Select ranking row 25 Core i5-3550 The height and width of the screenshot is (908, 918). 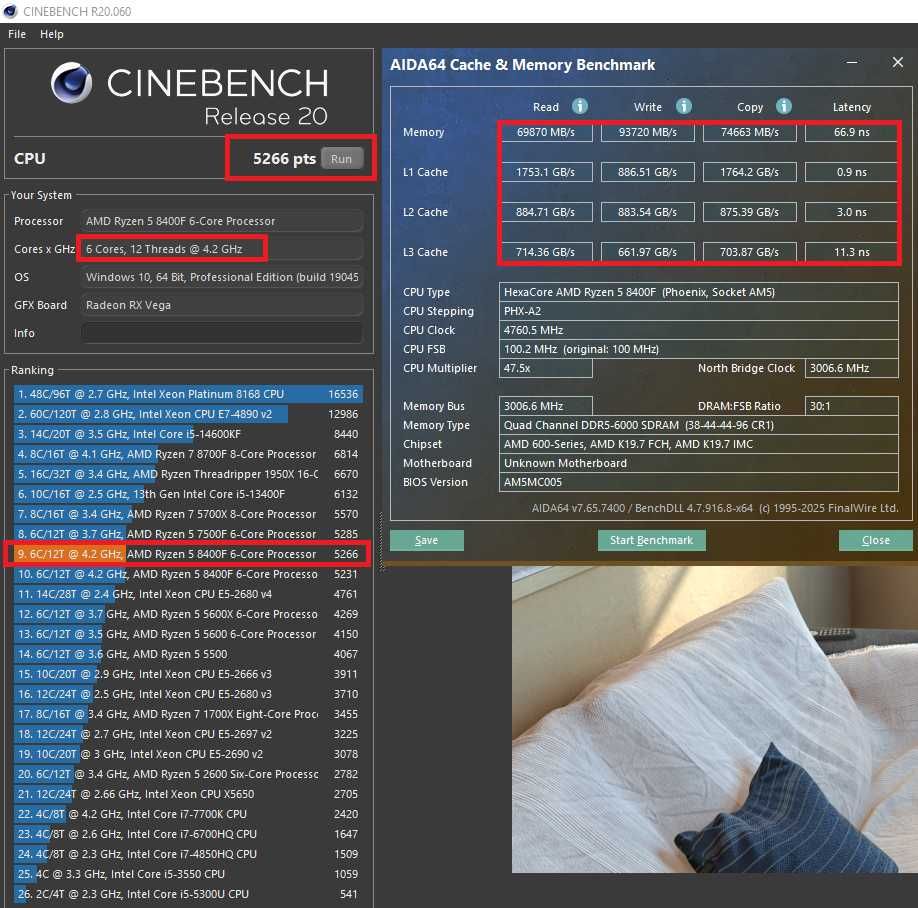point(188,874)
